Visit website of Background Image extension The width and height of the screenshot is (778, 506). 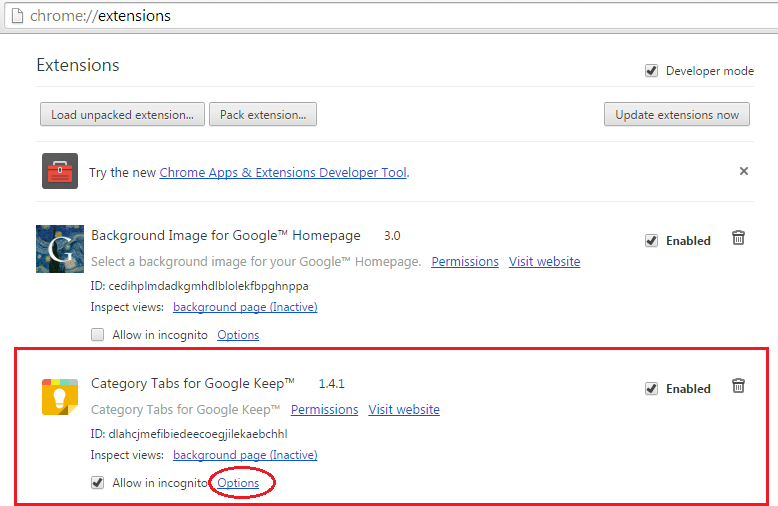click(544, 261)
